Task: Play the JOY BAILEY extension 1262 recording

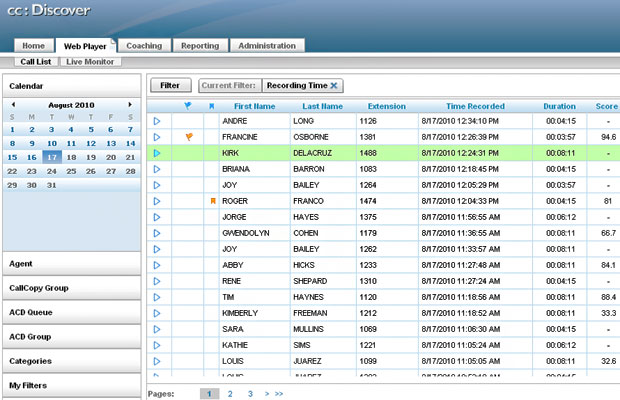Action: coord(157,249)
